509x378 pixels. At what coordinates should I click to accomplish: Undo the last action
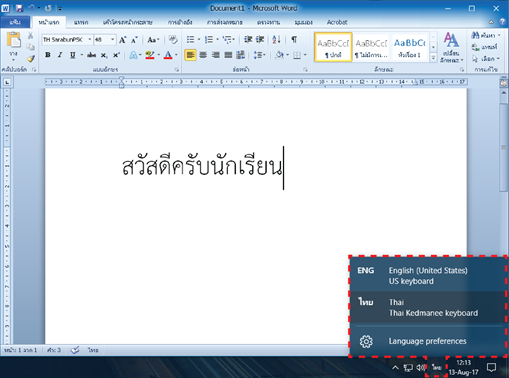32,8
